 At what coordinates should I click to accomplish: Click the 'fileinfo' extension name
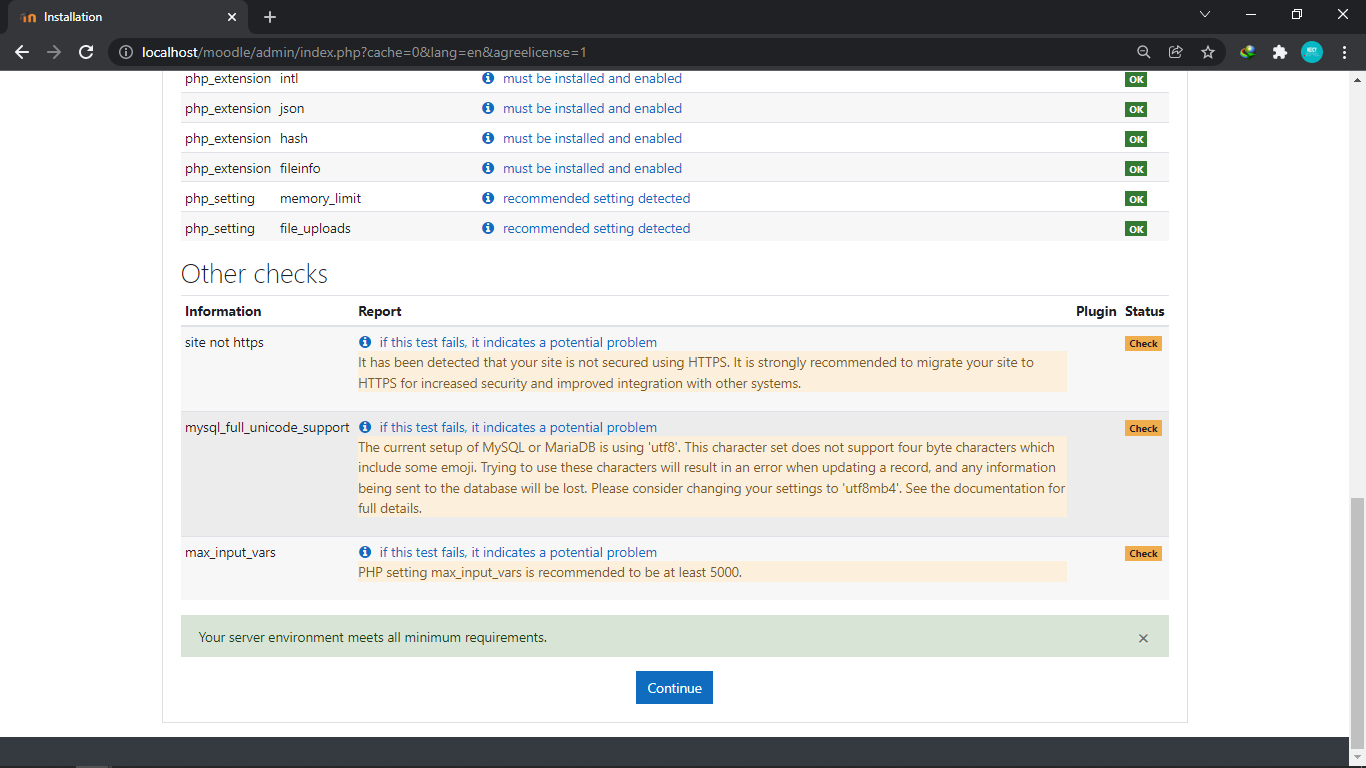pos(300,168)
